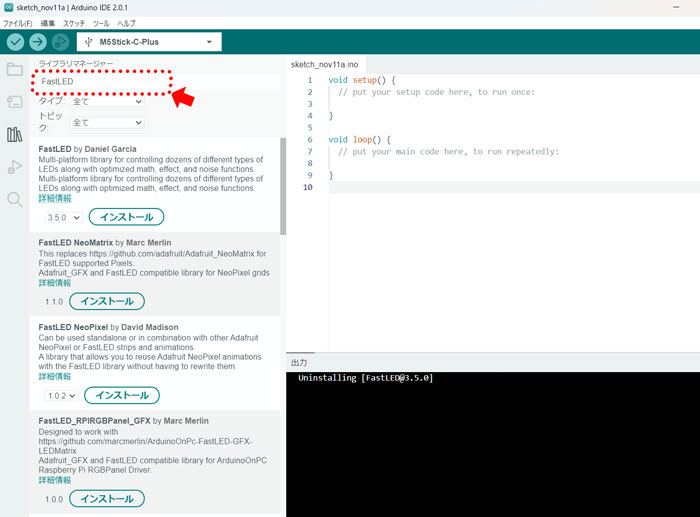Open the M5Stick-C-Plus board selector dropdown
The image size is (700, 517).
(x=149, y=42)
